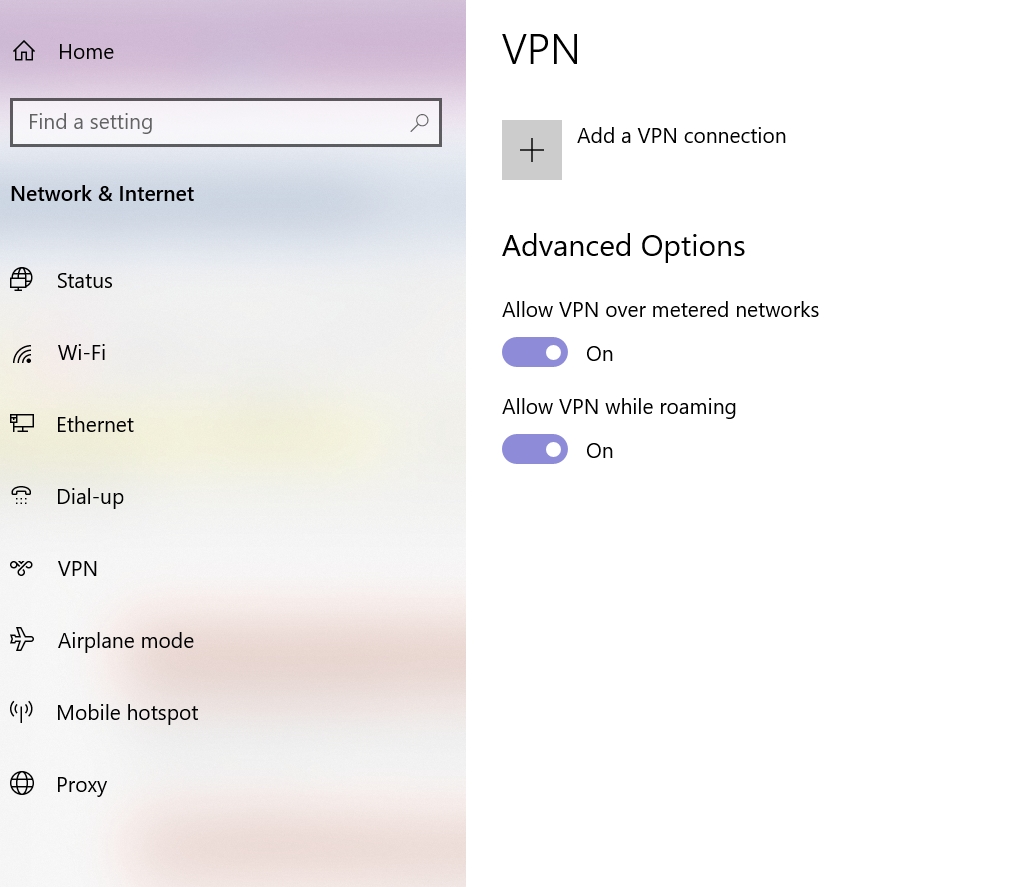The height and width of the screenshot is (887, 1024).
Task: Click the search magnifier icon
Action: tap(419, 122)
